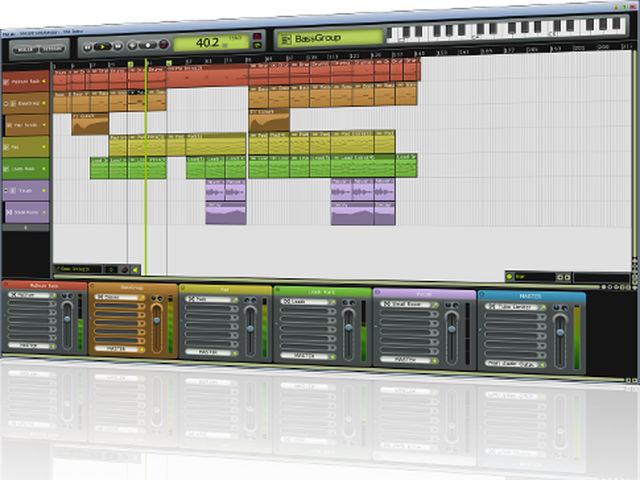Click a key on the virtual piano keyboard
Screen dimensions: 640x480
click(x=506, y=29)
